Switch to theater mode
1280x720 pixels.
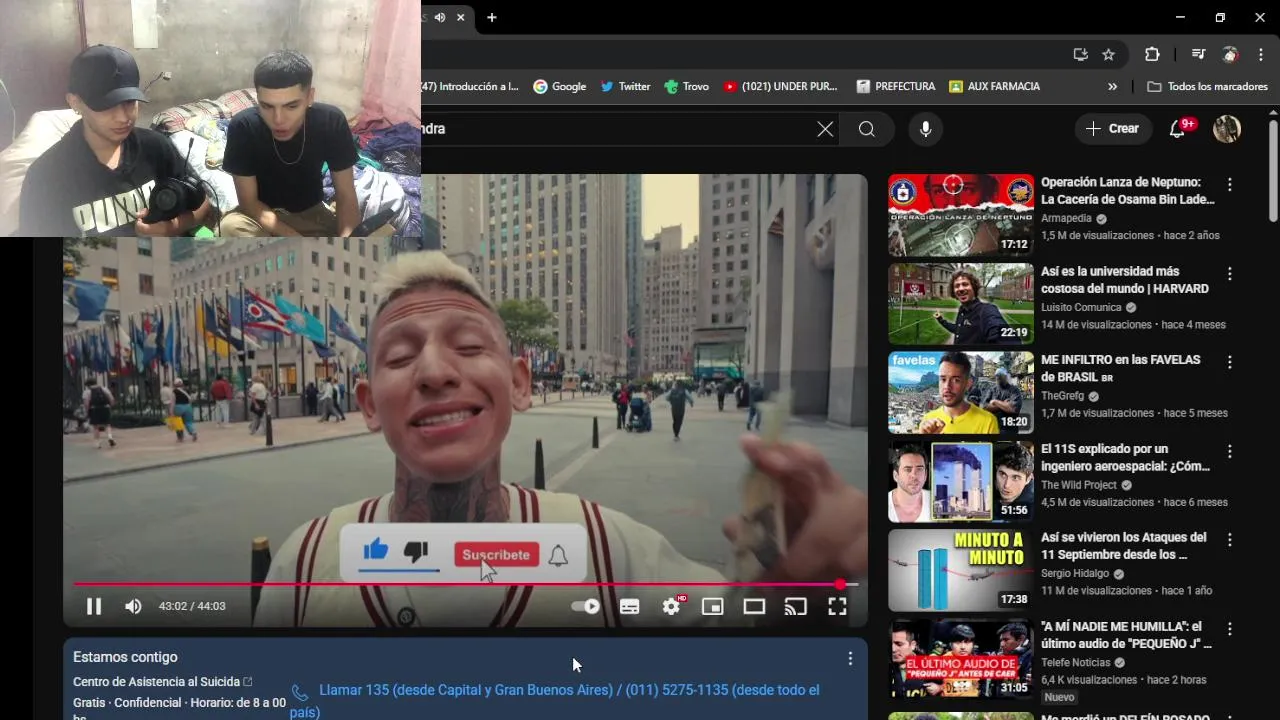click(x=754, y=606)
